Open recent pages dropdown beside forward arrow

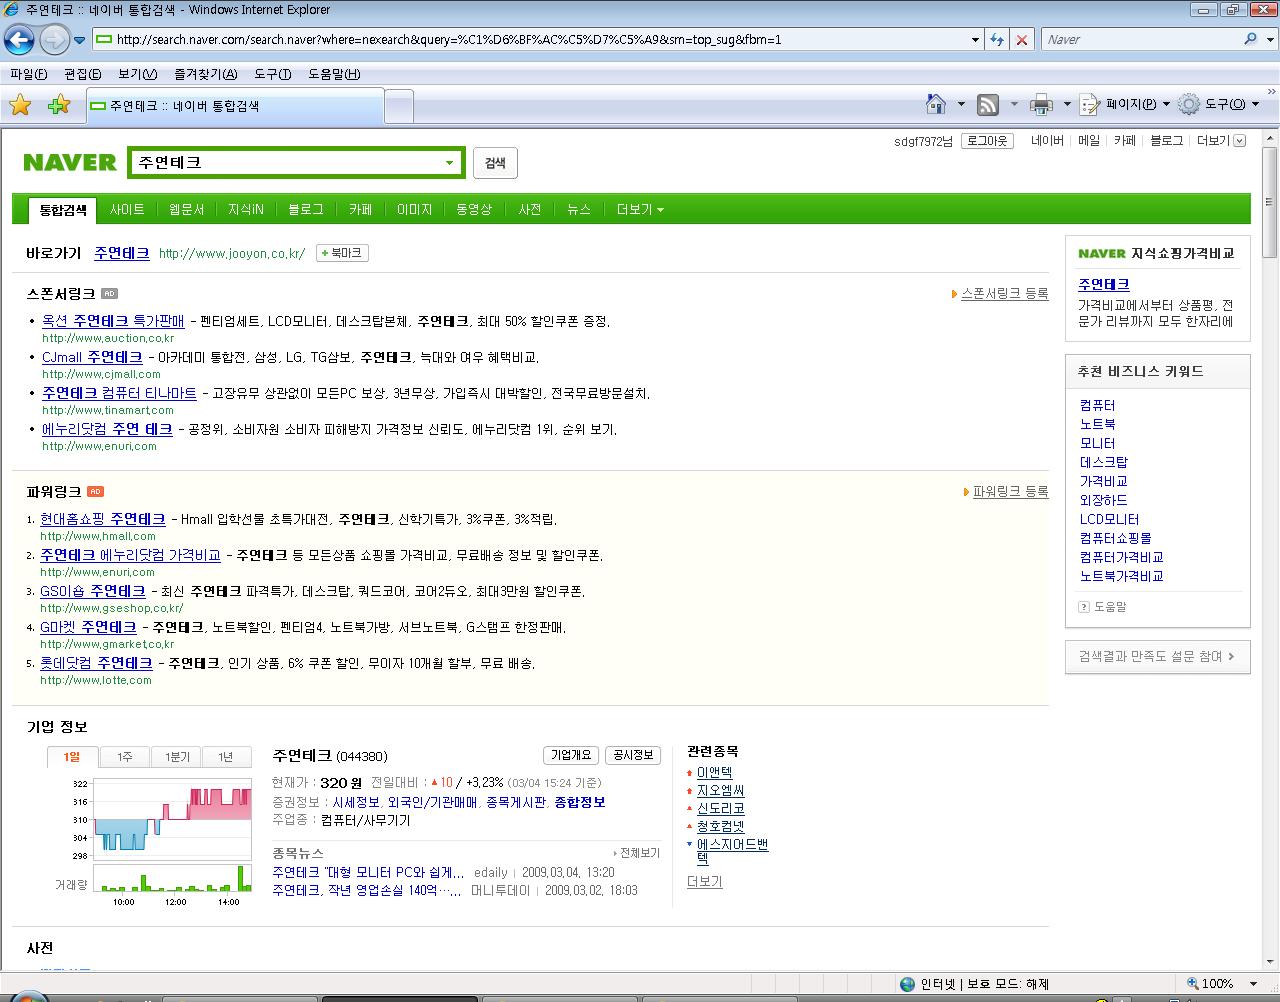coord(79,40)
